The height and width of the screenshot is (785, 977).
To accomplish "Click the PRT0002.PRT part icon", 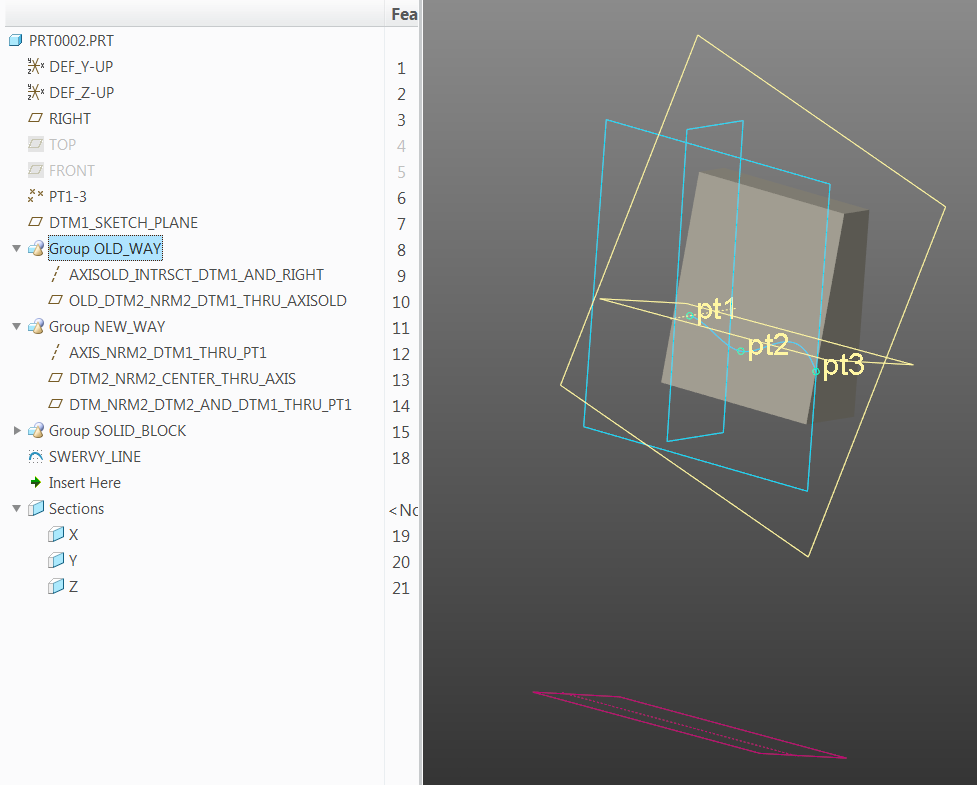I will click(x=16, y=40).
